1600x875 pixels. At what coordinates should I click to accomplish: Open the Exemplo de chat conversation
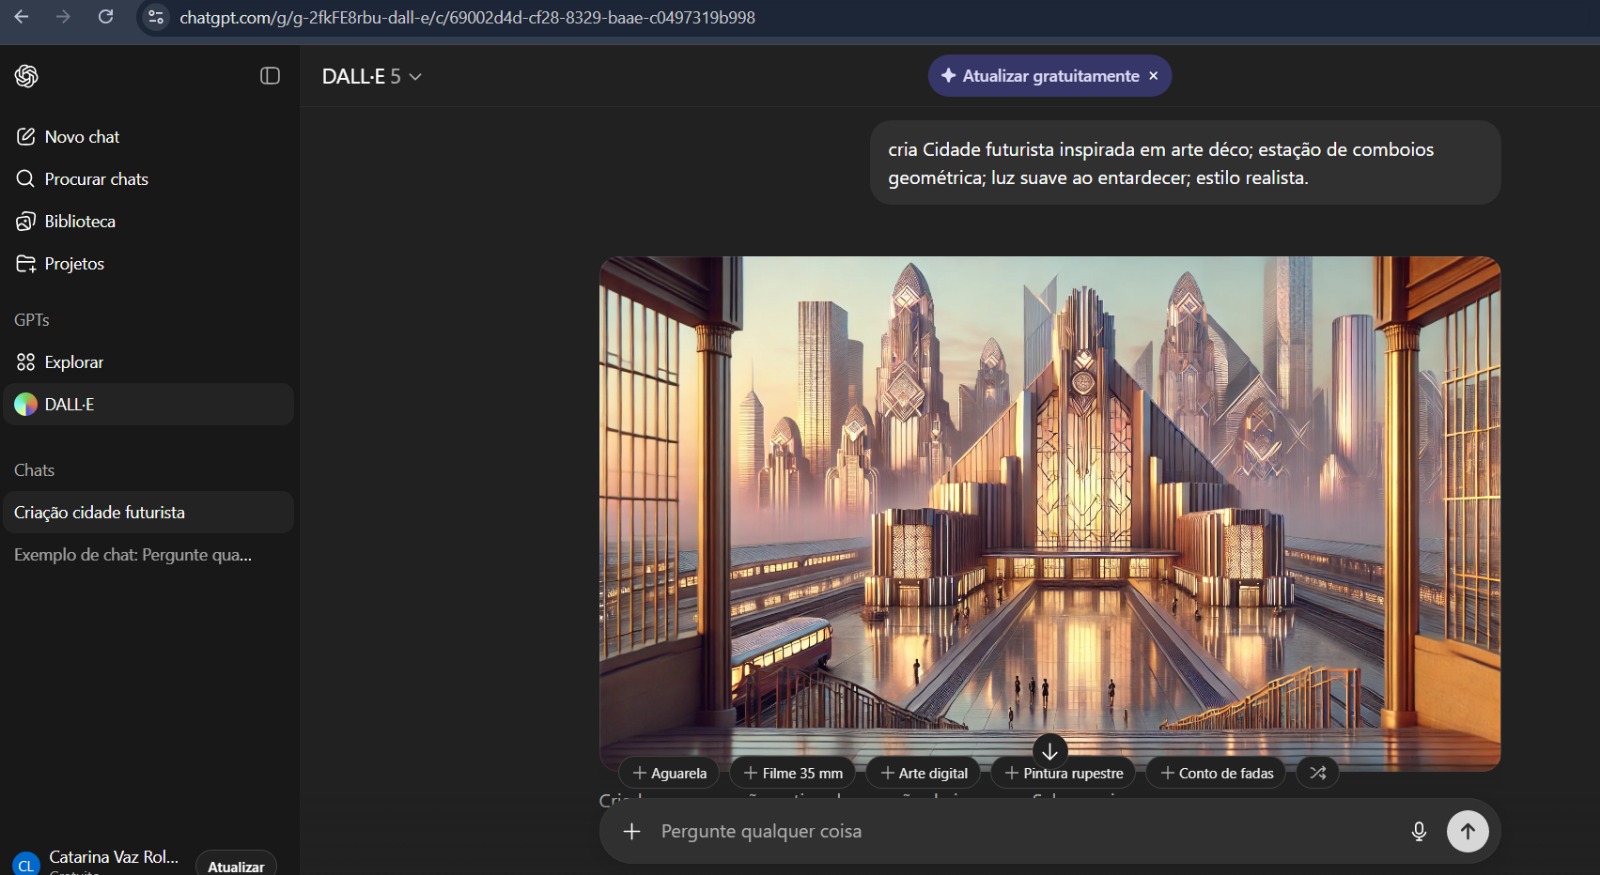132,555
